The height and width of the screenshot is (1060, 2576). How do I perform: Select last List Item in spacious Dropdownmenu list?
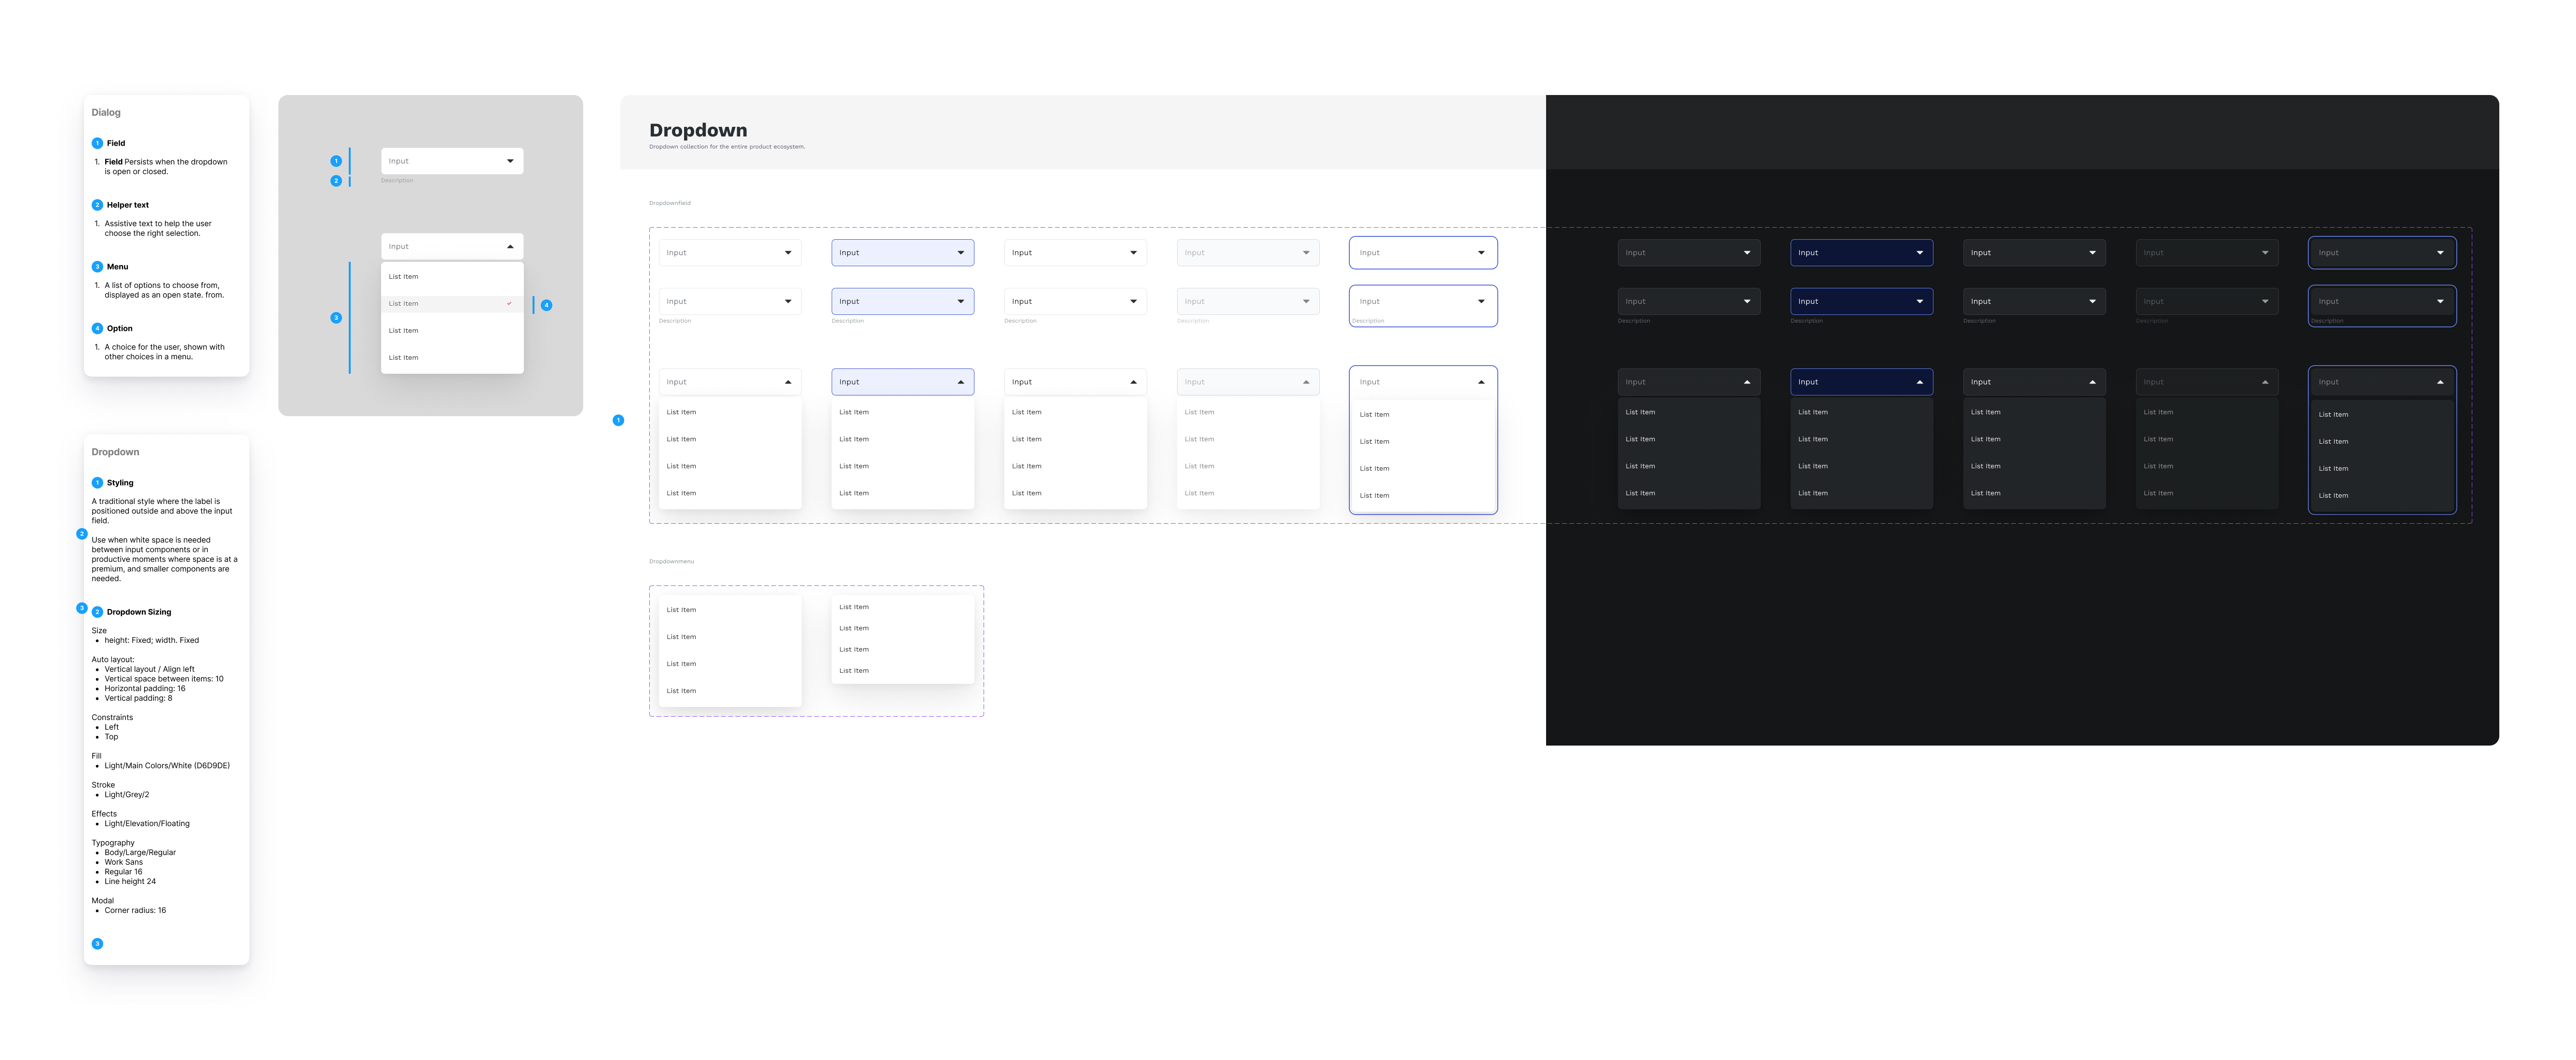[730, 691]
